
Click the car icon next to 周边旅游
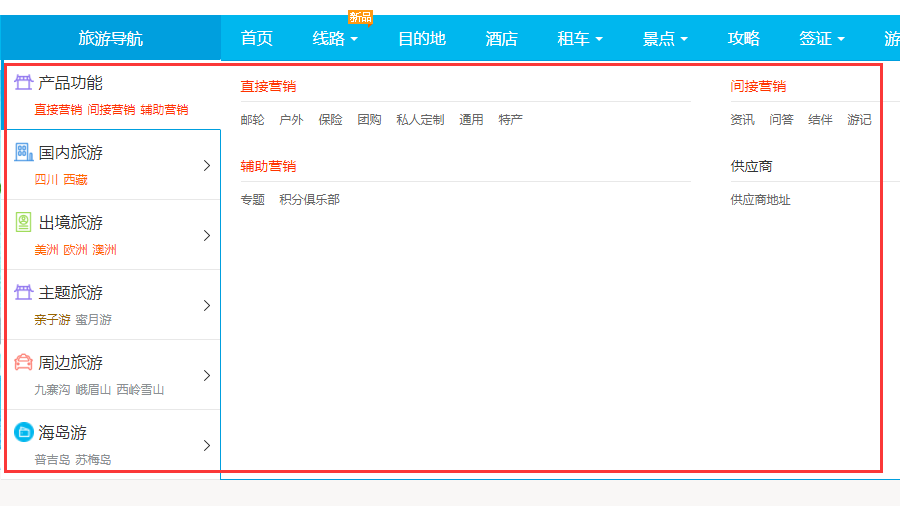point(24,362)
